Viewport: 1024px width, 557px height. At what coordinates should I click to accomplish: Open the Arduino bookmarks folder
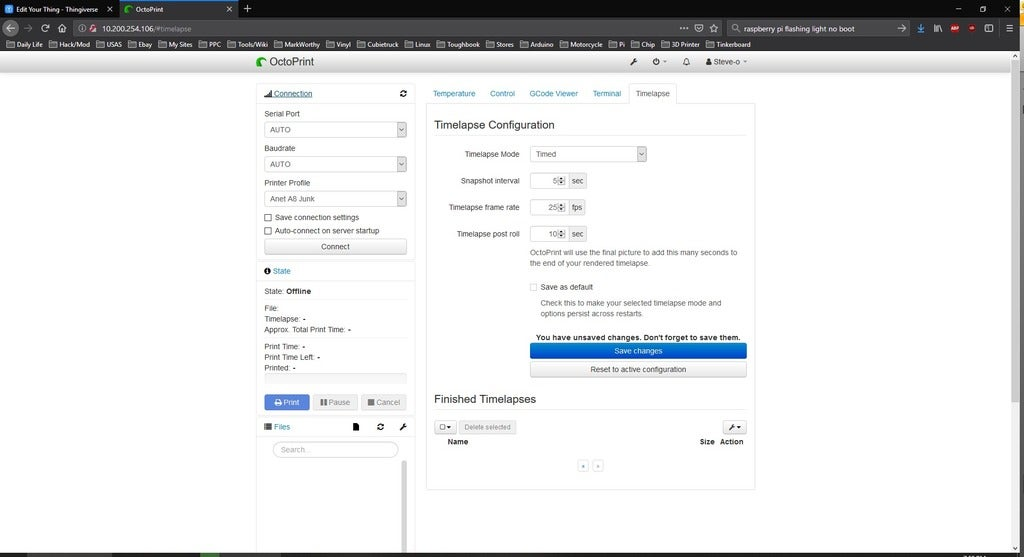[536, 45]
